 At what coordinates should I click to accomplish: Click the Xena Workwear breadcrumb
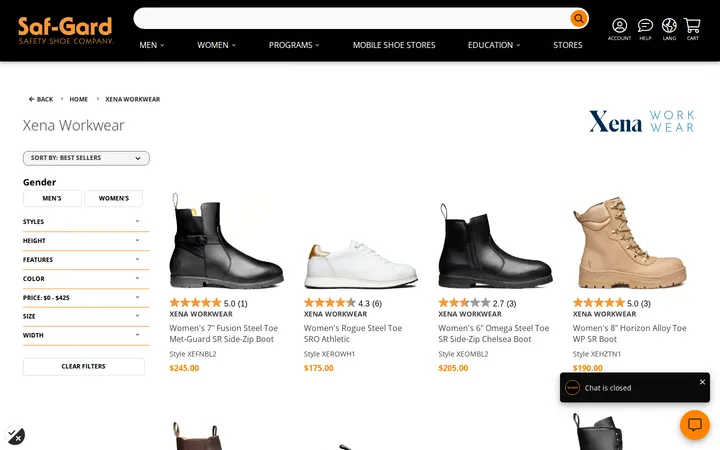pyautogui.click(x=133, y=99)
